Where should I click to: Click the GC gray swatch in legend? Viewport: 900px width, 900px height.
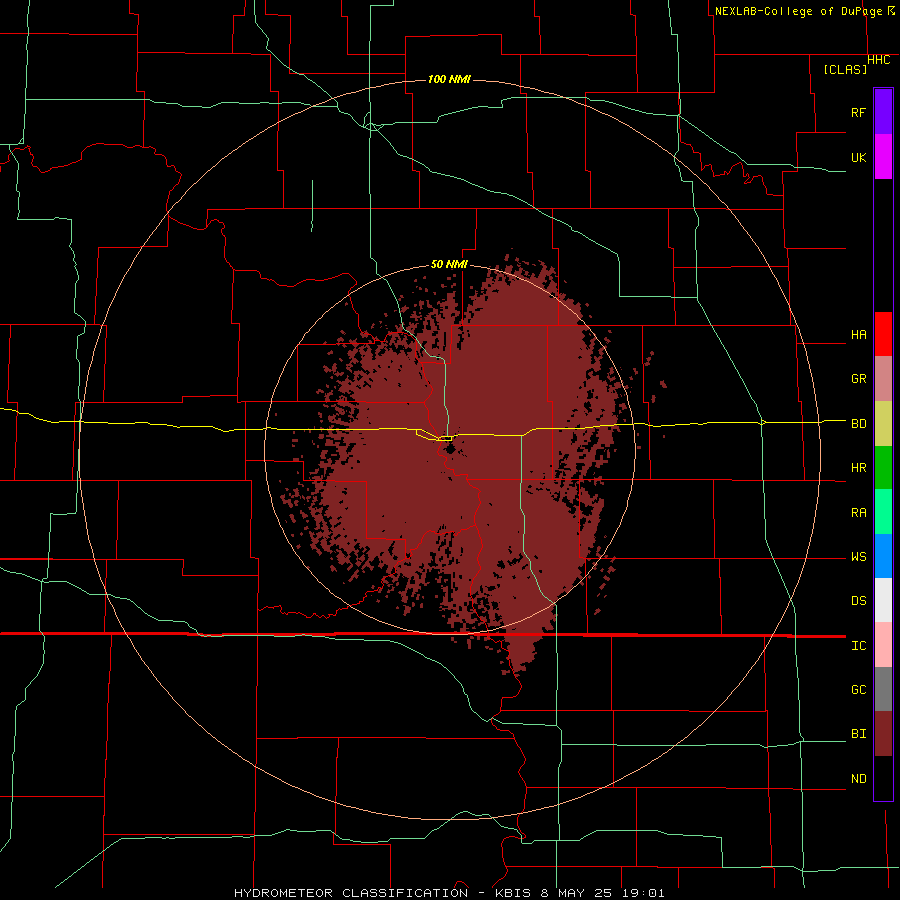pyautogui.click(x=883, y=689)
